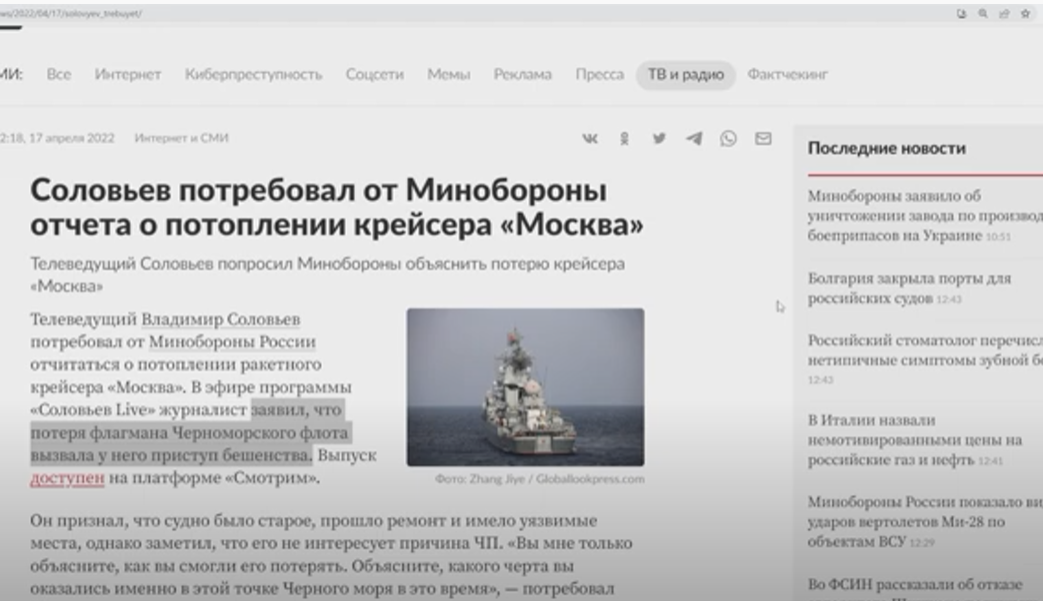Share article via Telegram icon

click(693, 139)
